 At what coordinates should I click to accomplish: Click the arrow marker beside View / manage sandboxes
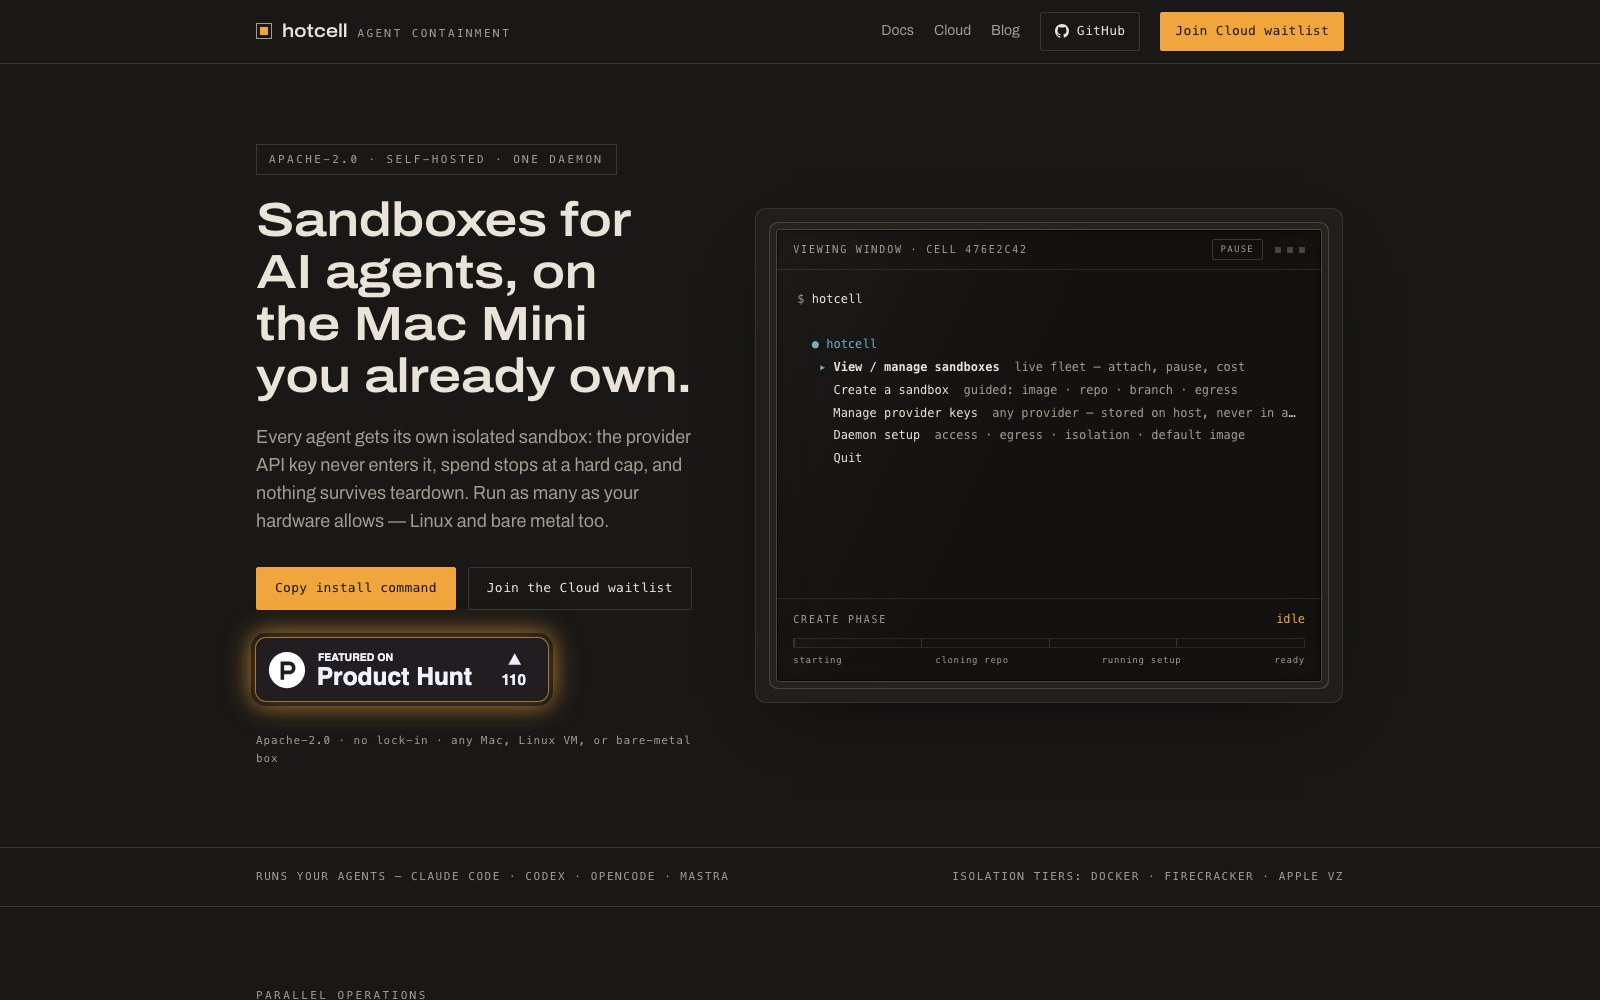click(823, 367)
